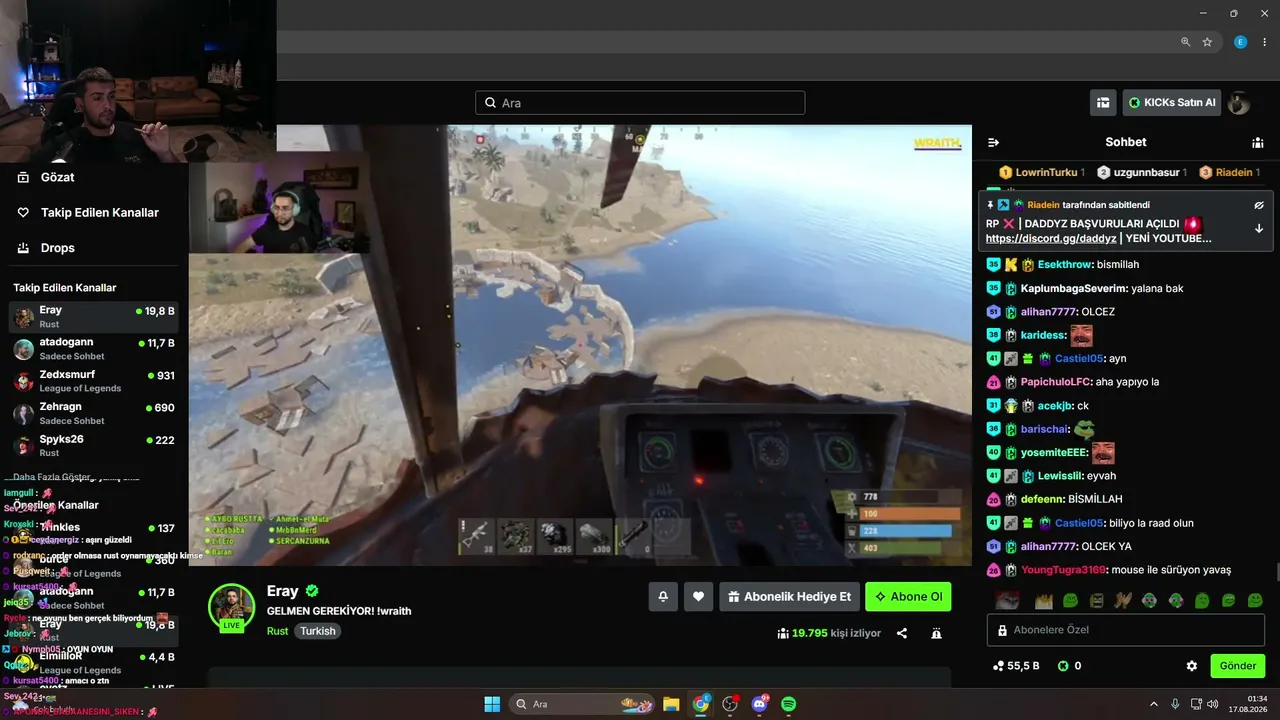Open KICKs balance showing 0

pos(1070,666)
